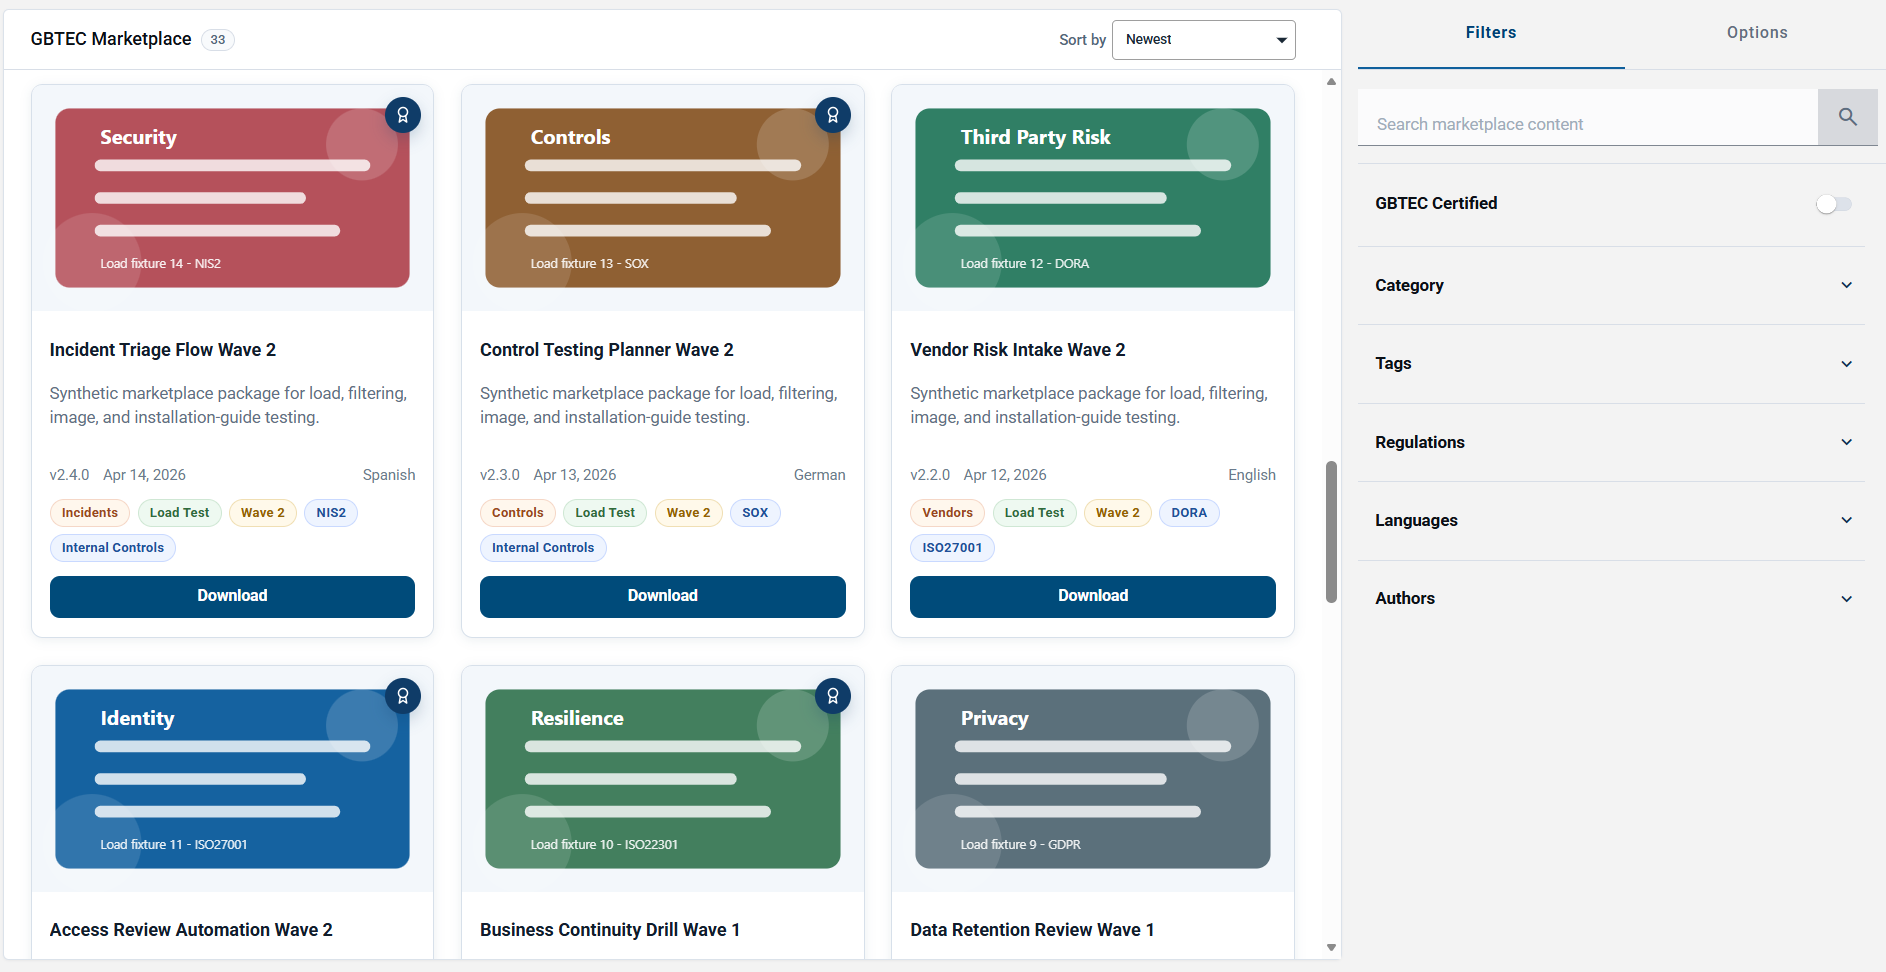Screen dimensions: 1886x972
Task: Click Wave 2 tag on Incident Triage card
Action: [x=263, y=513]
